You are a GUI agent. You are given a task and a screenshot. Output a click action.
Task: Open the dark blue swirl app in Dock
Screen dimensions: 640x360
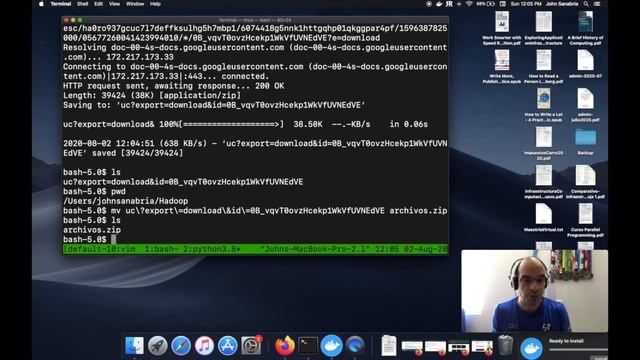(x=355, y=346)
